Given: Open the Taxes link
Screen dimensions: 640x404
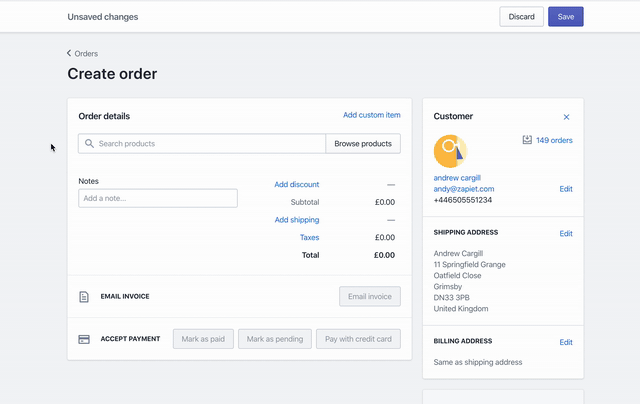Looking at the screenshot, I should (309, 238).
